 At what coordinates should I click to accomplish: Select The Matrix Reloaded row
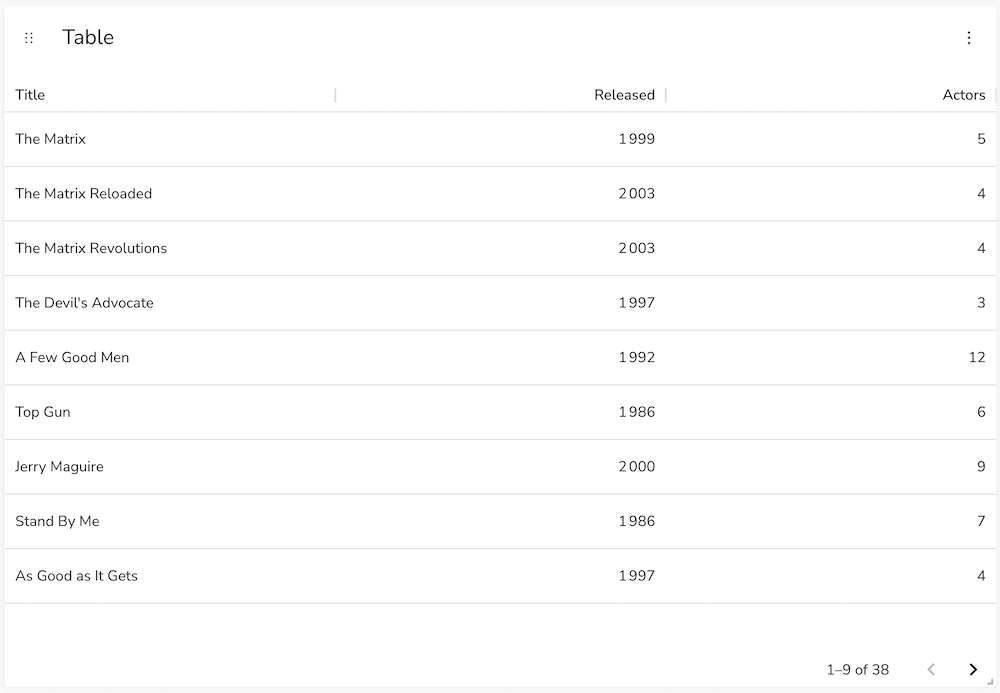coord(500,194)
